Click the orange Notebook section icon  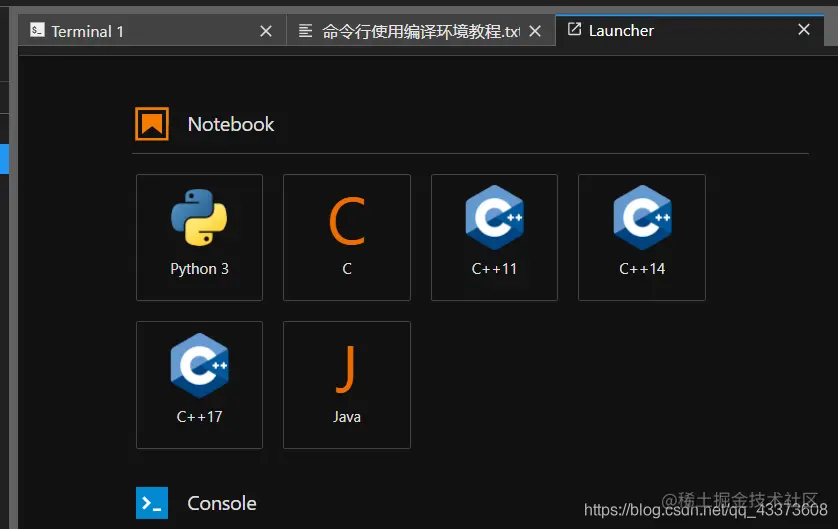click(152, 124)
